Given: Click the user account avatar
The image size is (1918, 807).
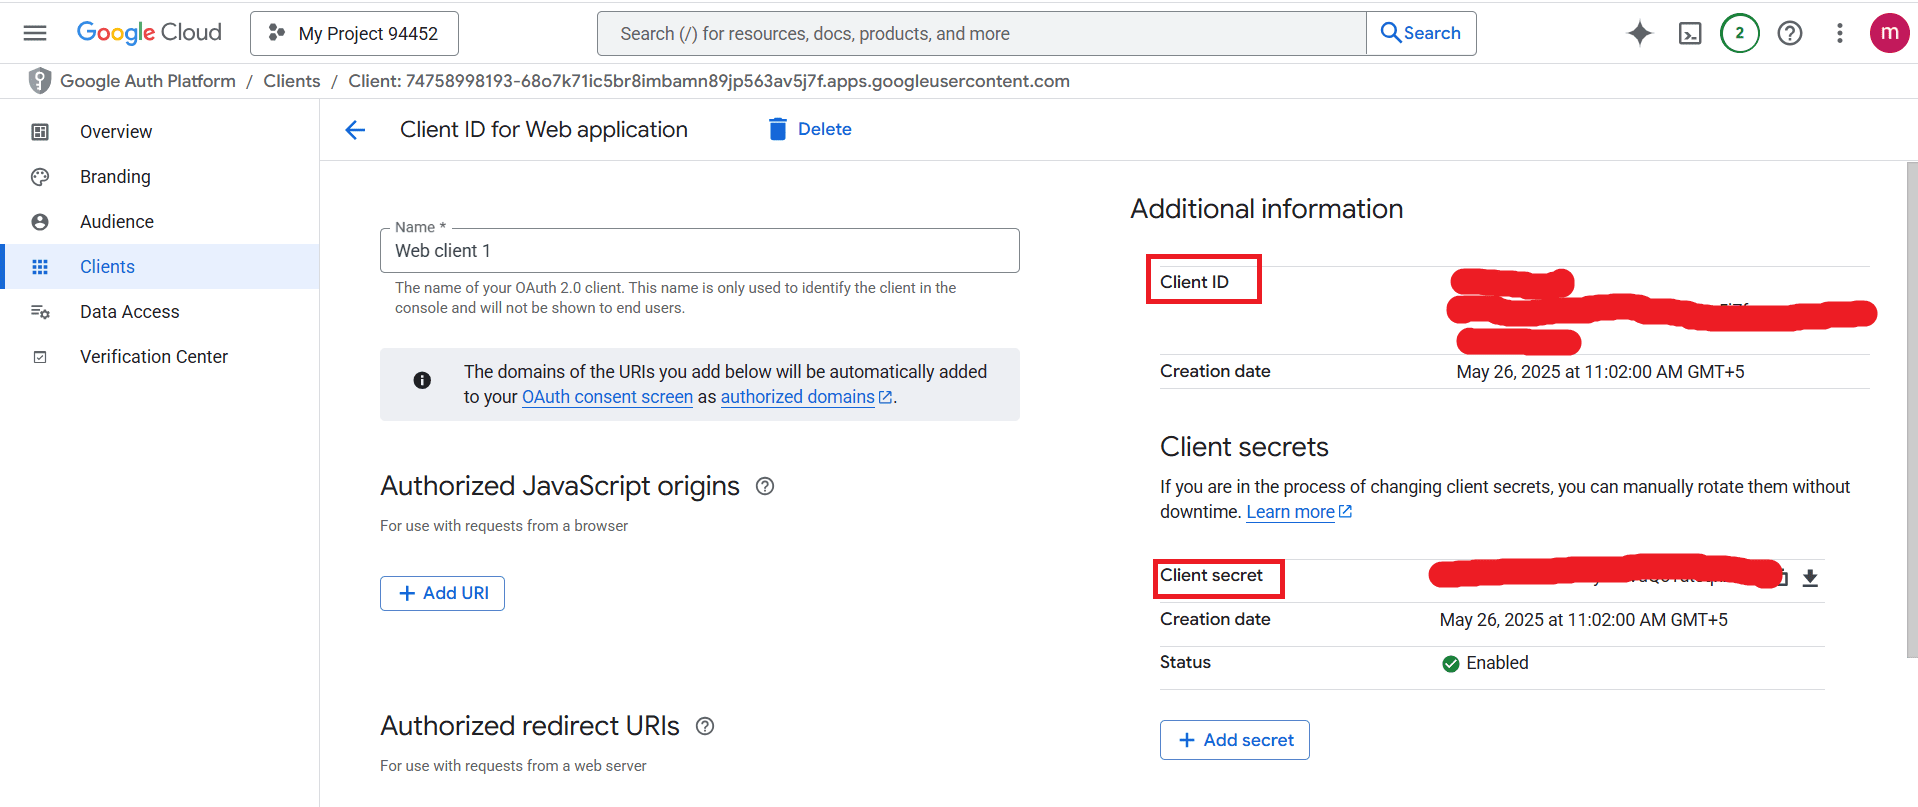Looking at the screenshot, I should [1888, 33].
